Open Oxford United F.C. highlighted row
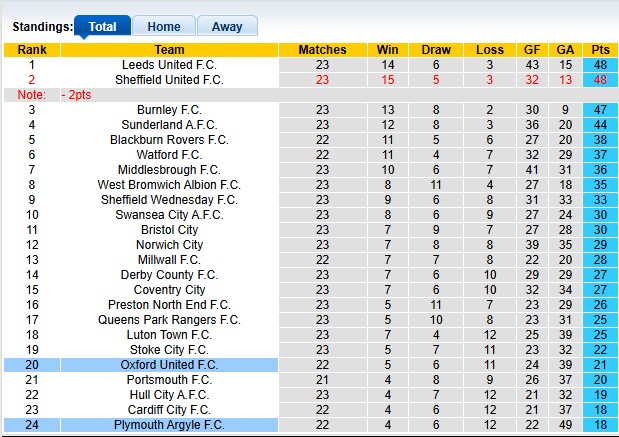619x437 pixels. click(x=169, y=365)
